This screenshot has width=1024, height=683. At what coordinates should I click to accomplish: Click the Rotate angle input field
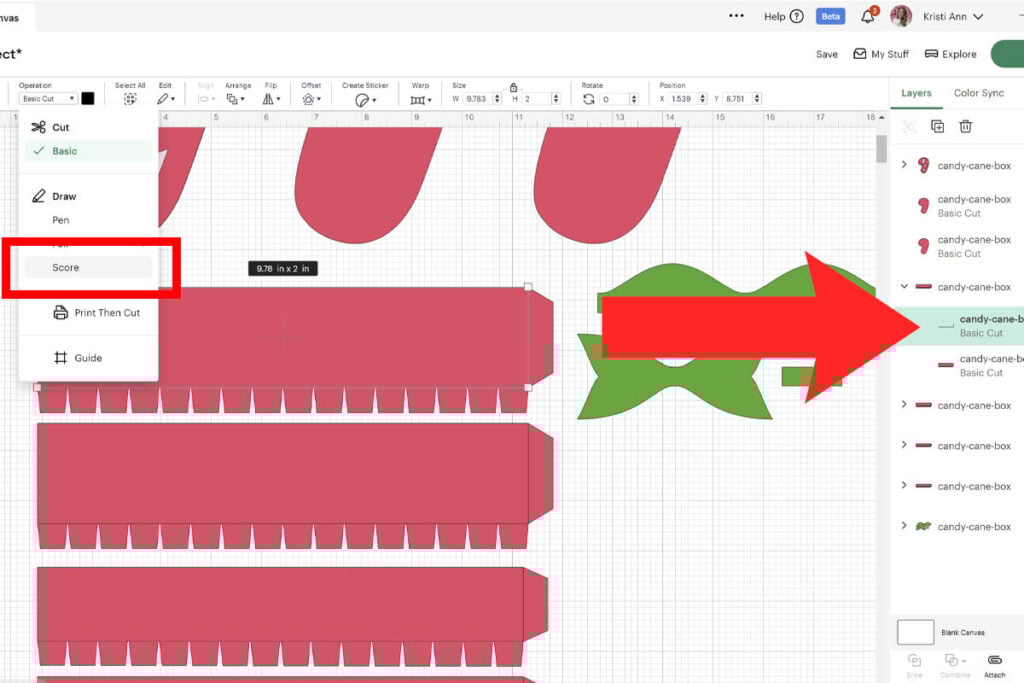coord(618,99)
